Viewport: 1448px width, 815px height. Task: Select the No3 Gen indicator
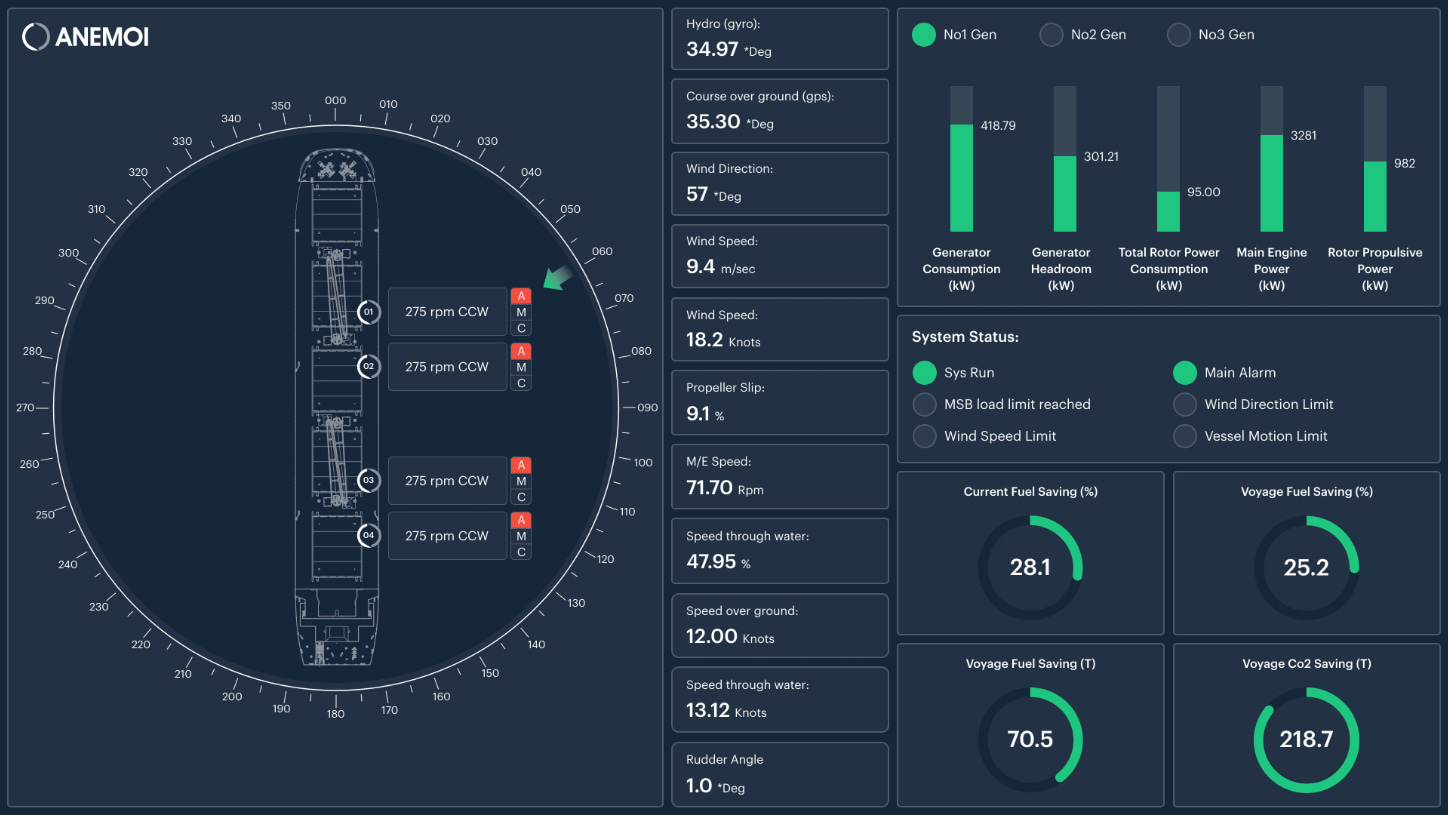(x=1179, y=35)
